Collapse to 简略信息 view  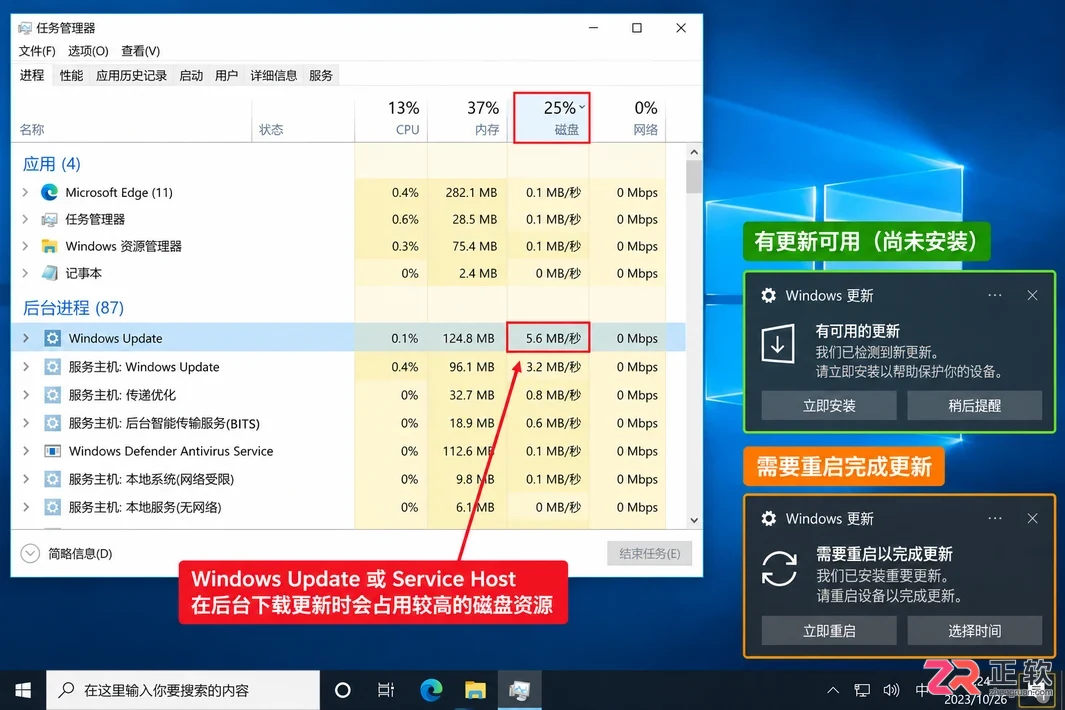click(66, 554)
